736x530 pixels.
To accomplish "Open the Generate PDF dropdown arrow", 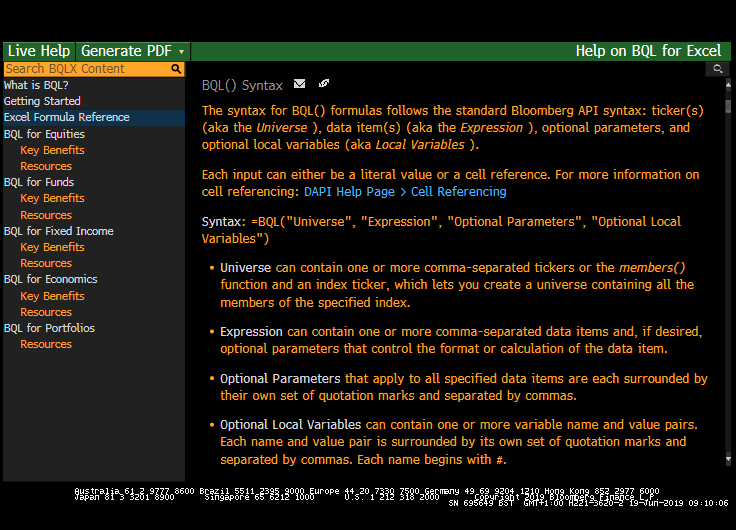I will tap(182, 52).
